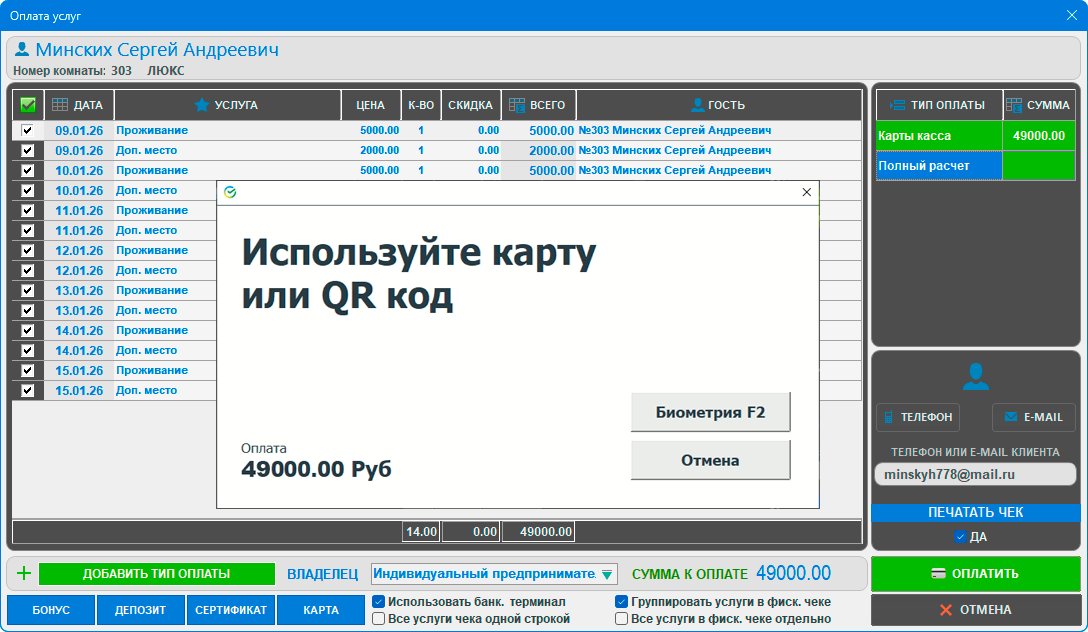This screenshot has width=1088, height=632.
Task: Click the ТИП ОПЛАТЫ header icon
Action: 897,105
